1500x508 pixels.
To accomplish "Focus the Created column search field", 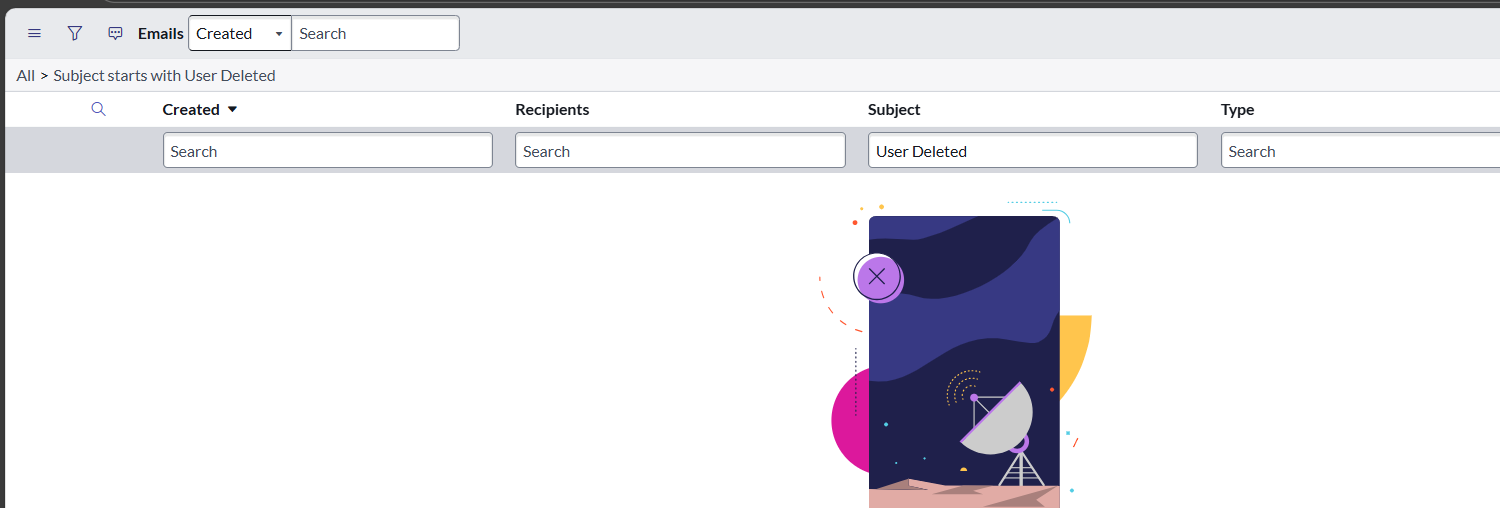I will click(327, 151).
